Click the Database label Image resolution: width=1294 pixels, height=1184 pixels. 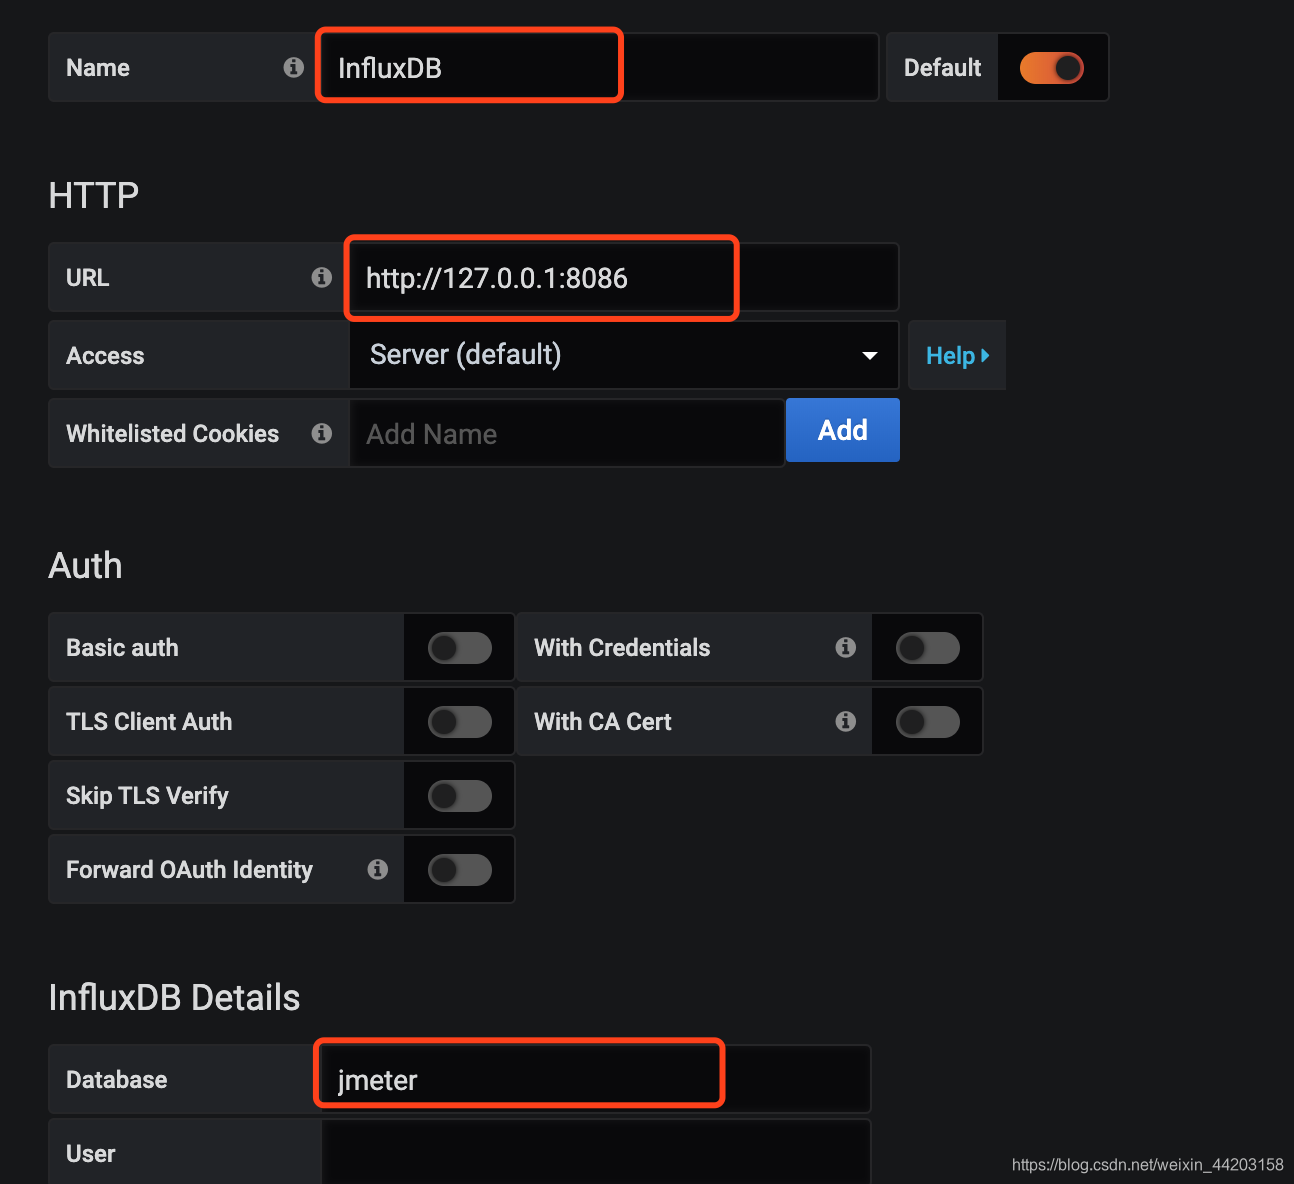click(x=116, y=1080)
